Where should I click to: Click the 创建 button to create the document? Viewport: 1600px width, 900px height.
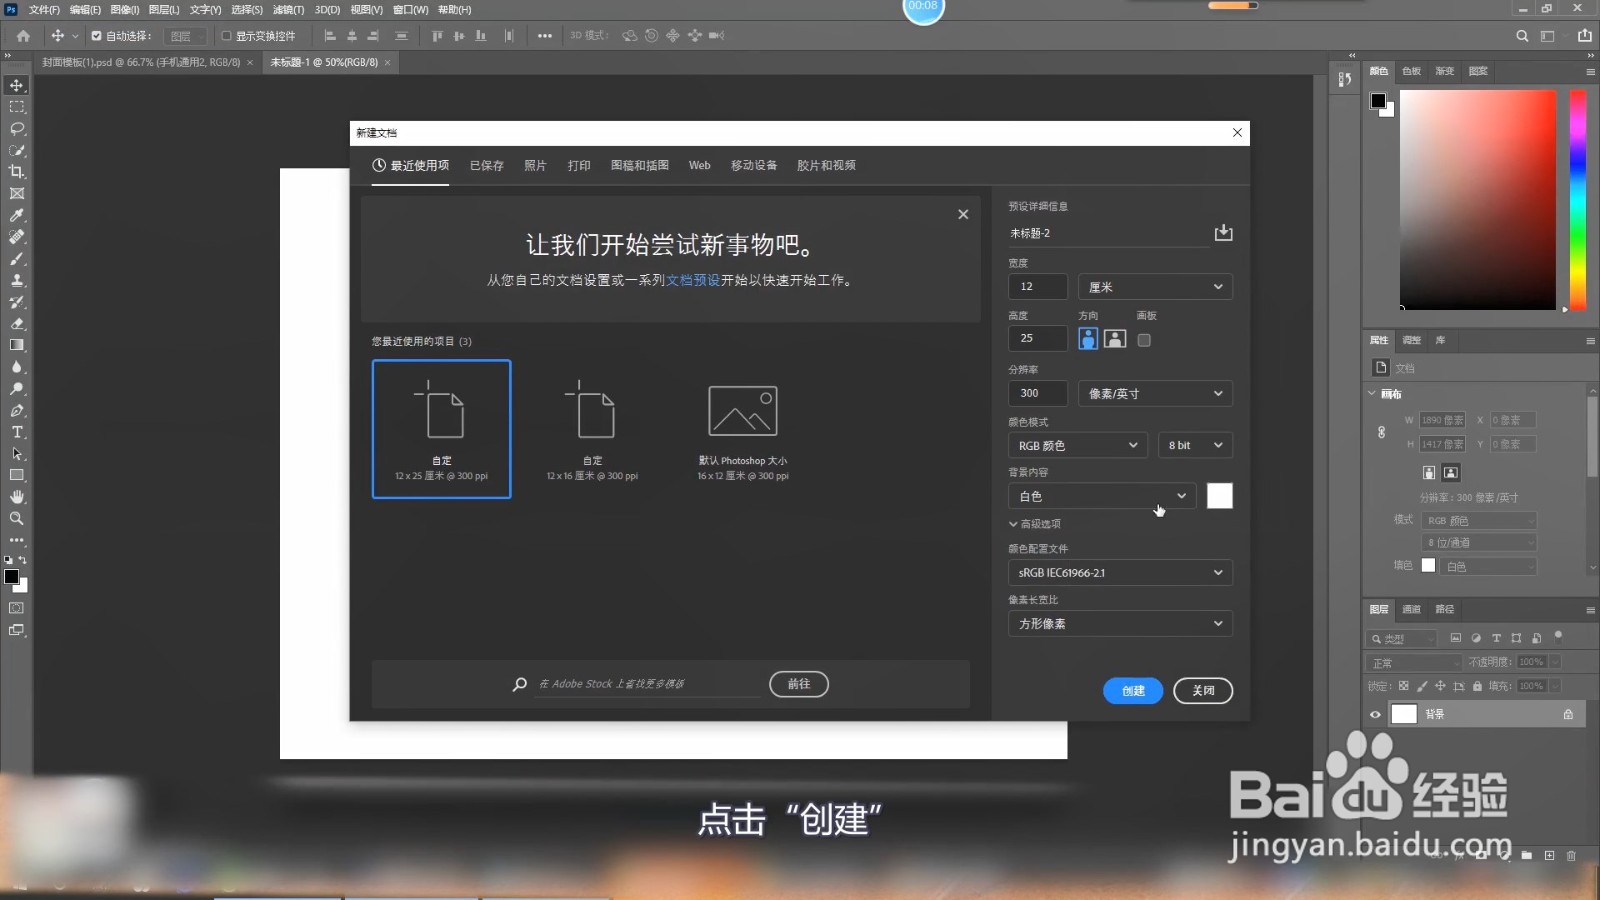[1132, 690]
